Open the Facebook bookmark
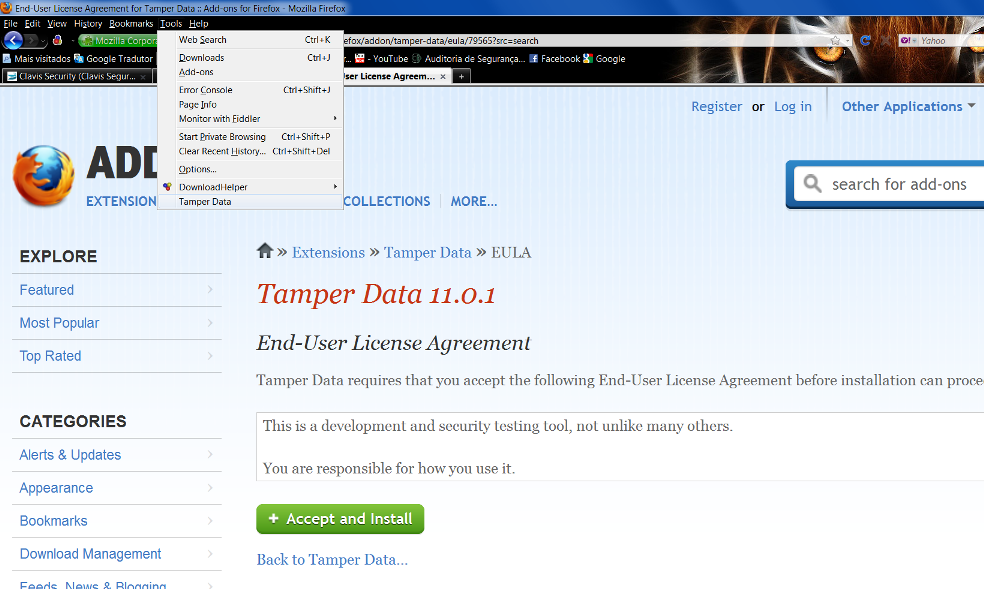The image size is (984, 589). tap(555, 58)
